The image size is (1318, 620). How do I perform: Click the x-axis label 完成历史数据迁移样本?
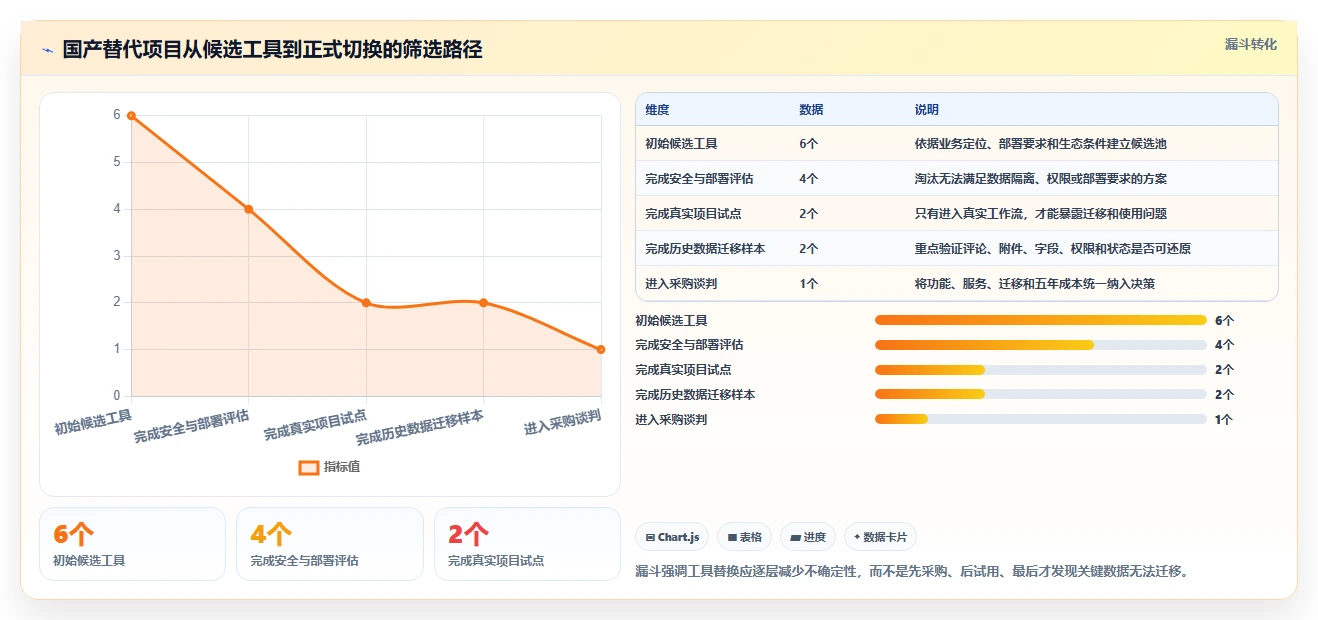click(x=420, y=428)
